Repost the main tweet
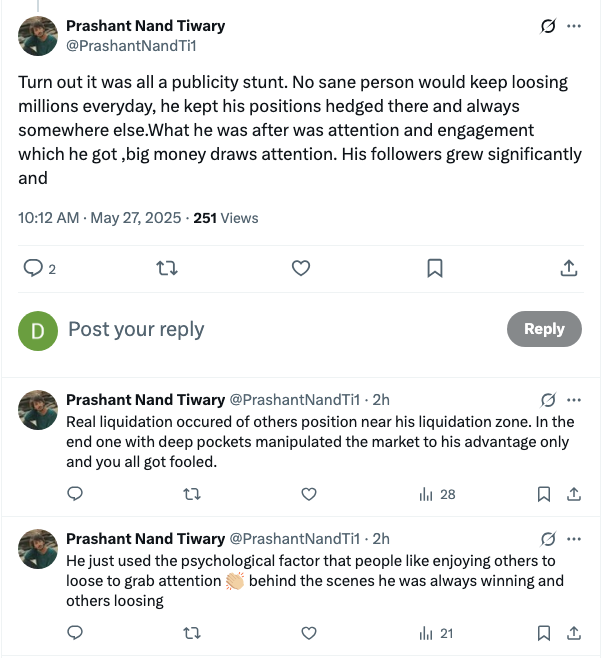 [x=167, y=268]
